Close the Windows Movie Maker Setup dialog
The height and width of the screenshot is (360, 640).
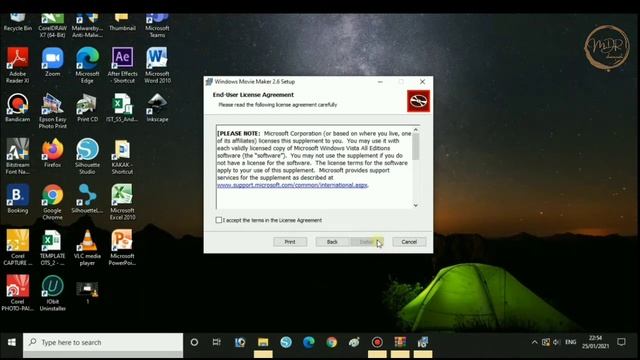coord(422,82)
